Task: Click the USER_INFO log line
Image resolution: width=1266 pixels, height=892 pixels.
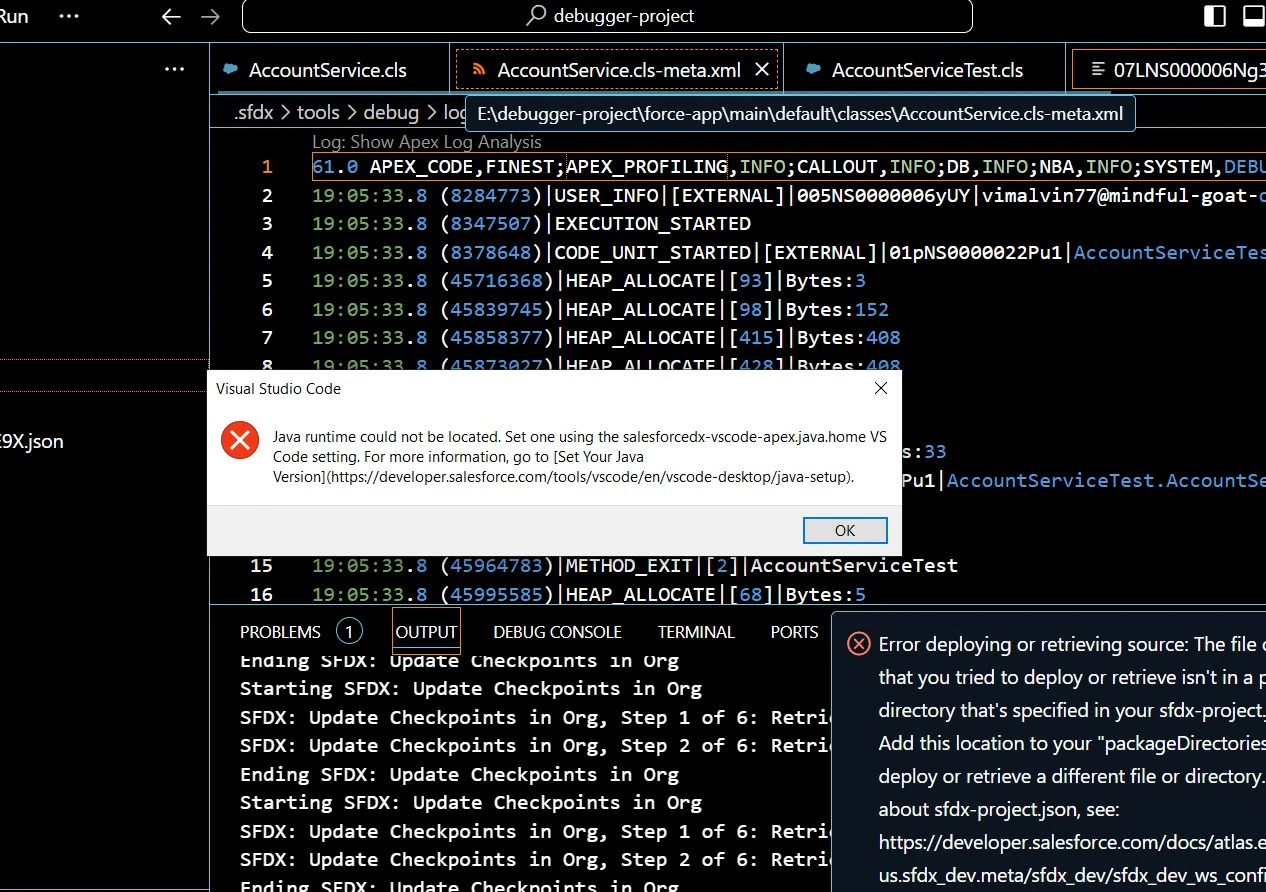Action: pos(789,195)
